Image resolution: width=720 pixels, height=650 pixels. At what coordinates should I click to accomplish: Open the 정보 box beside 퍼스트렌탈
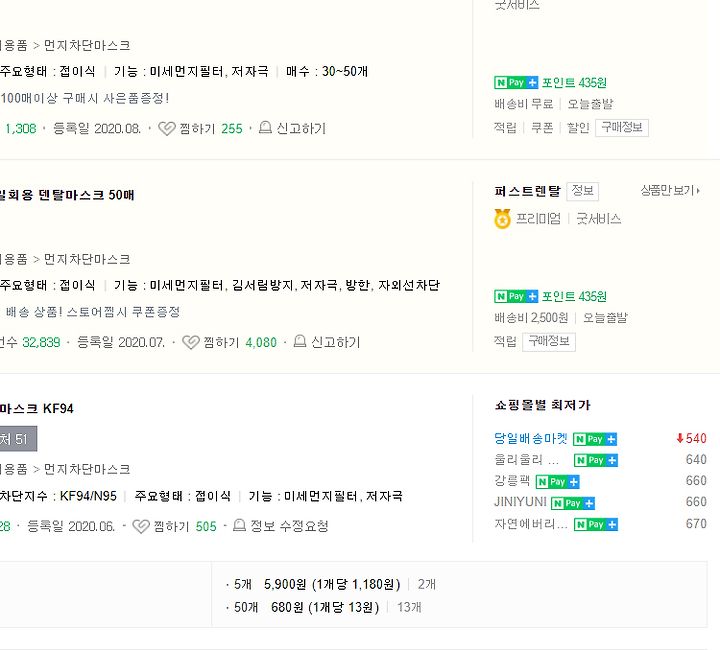[581, 191]
